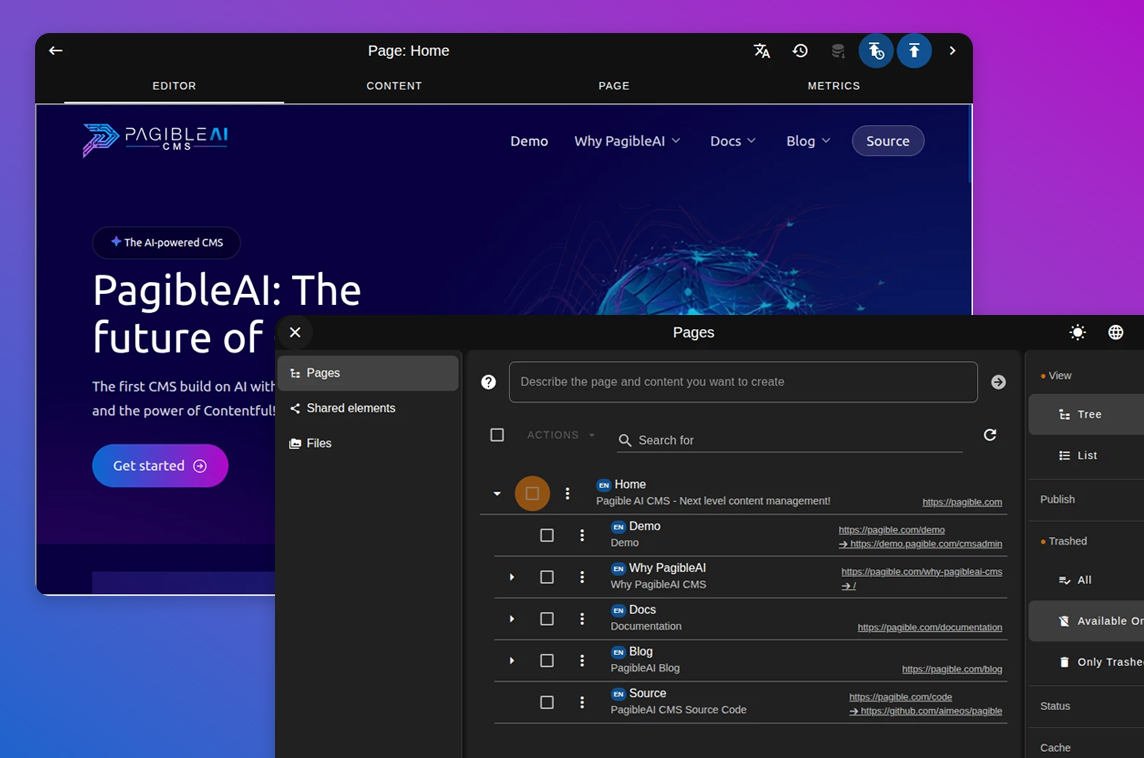Open the three-dot menu for Blog page
Viewport: 1144px width, 758px height.
pos(582,661)
